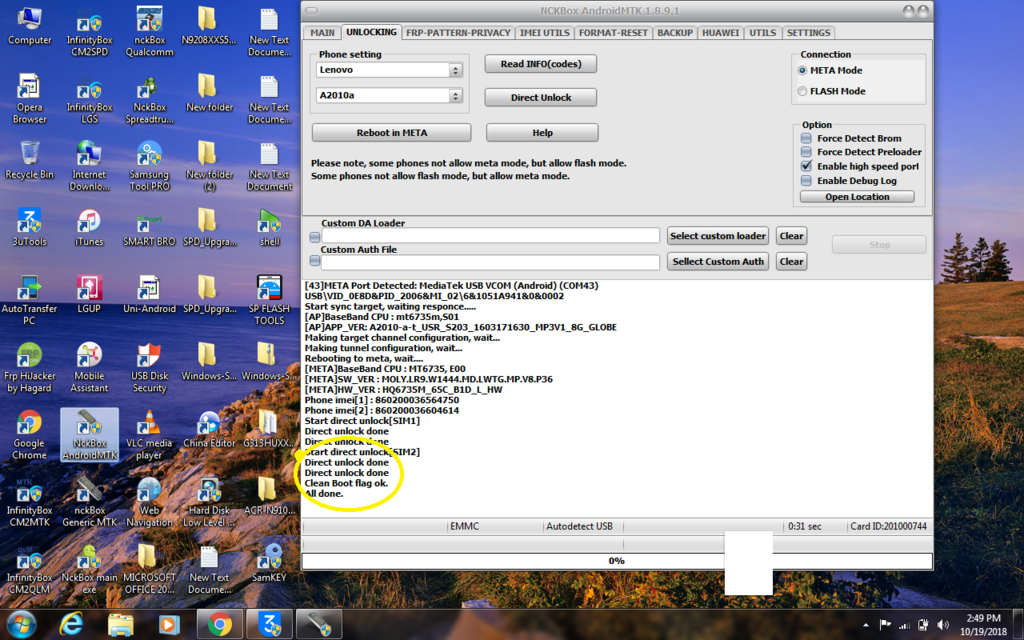Open the Frp HiJacker by Hagard icon
Screen dimensions: 1024x640
coord(29,357)
